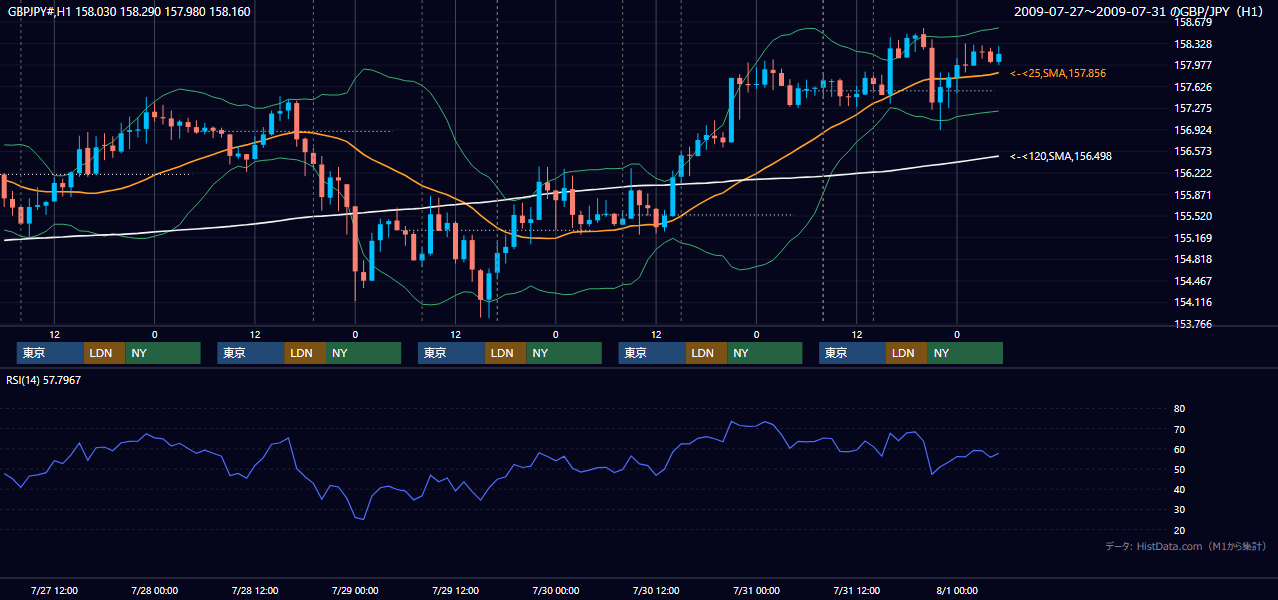Click RSI scale value 20

click(1180, 530)
